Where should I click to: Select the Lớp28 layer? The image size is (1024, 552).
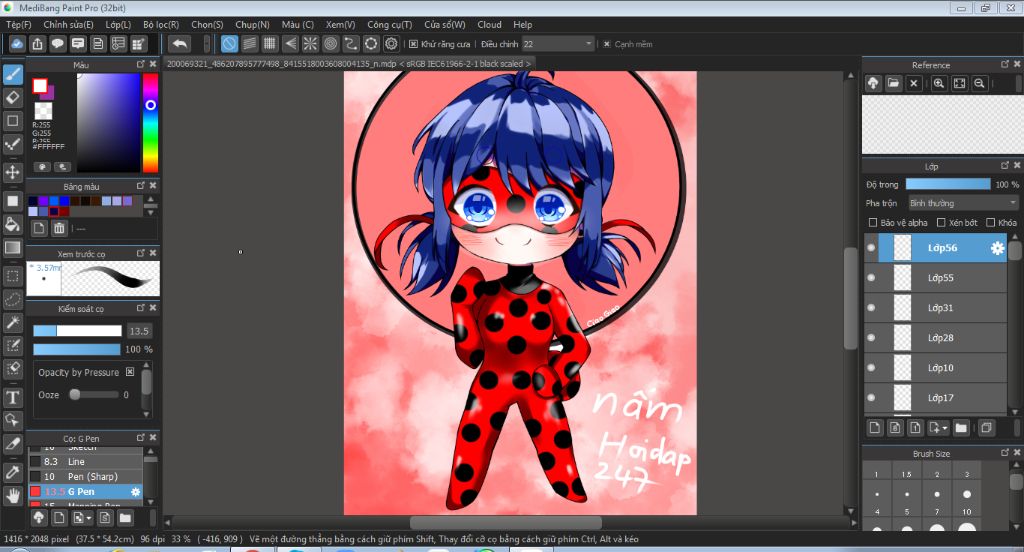pyautogui.click(x=935, y=338)
